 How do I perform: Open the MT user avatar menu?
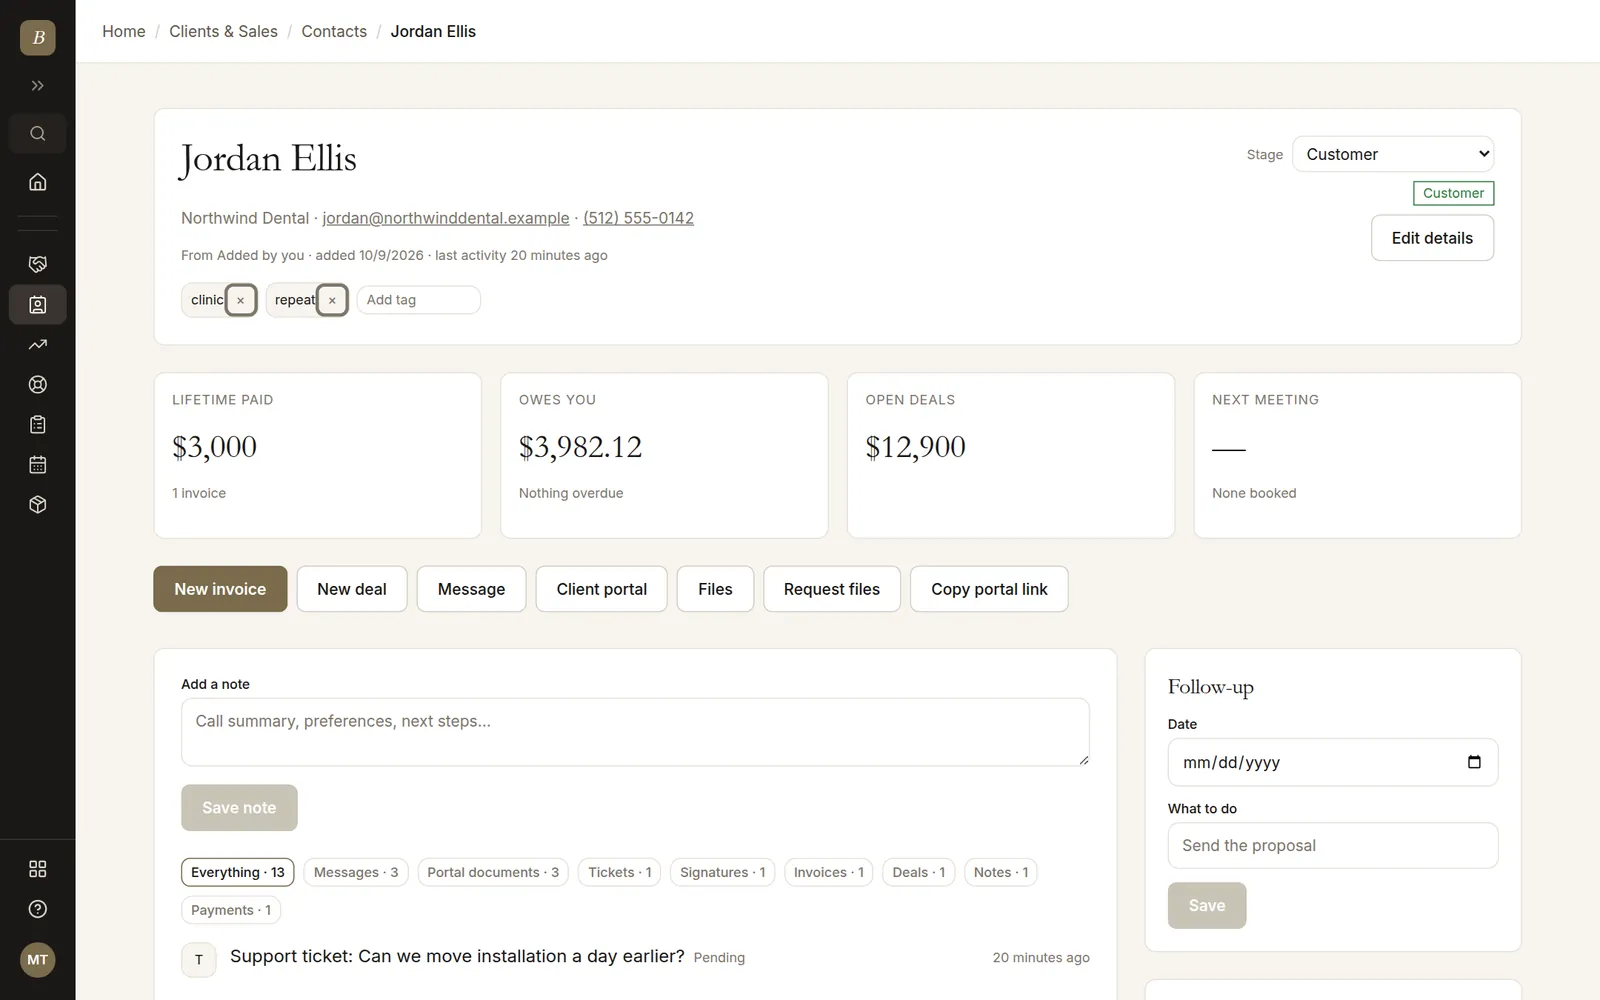[x=38, y=960]
